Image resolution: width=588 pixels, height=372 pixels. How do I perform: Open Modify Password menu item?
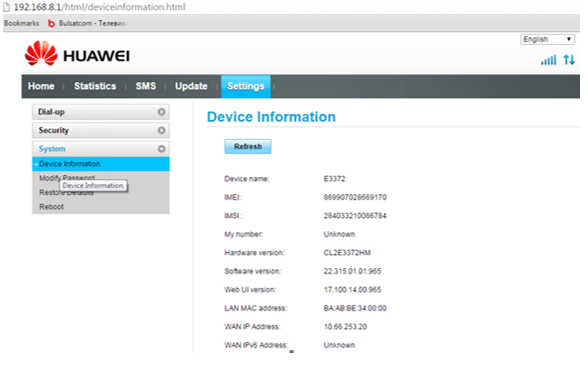[67, 178]
